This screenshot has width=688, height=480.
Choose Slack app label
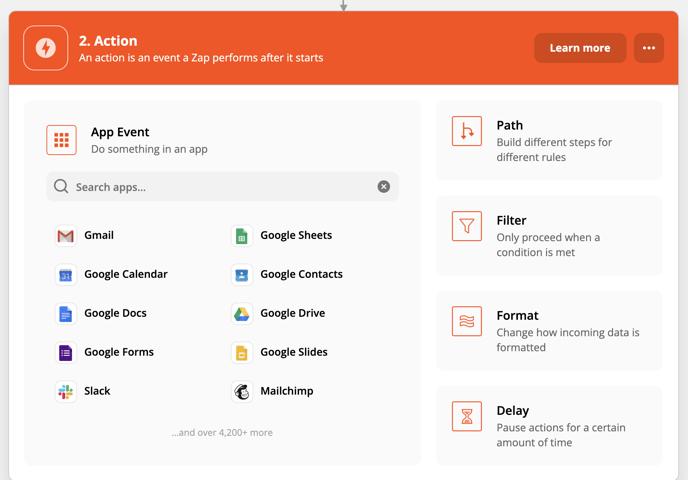point(97,391)
